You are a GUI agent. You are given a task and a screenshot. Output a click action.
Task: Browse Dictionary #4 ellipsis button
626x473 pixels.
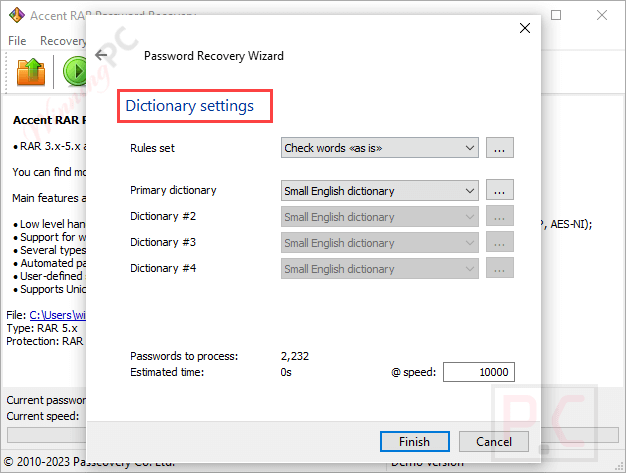499,268
